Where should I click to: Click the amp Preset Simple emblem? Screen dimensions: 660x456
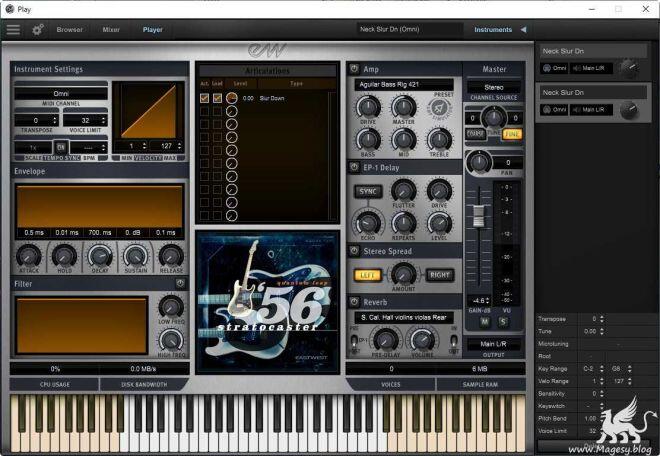439,109
